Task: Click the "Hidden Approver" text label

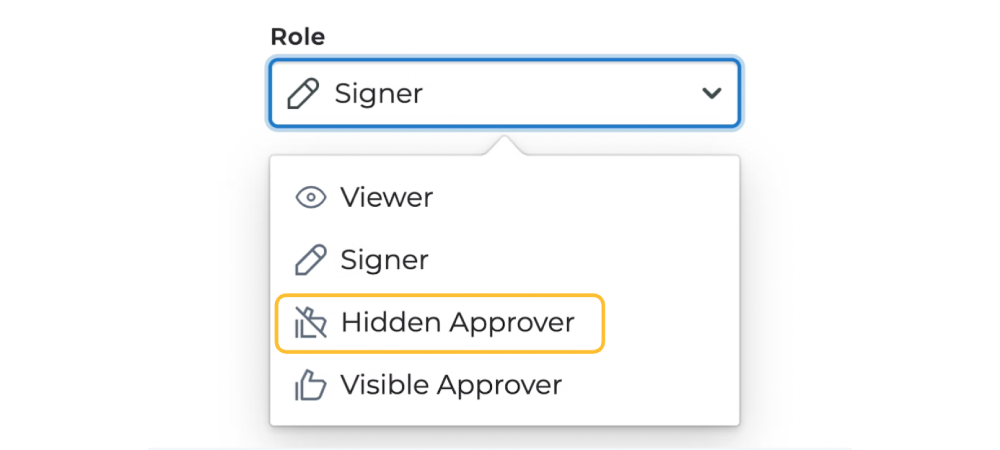Action: tap(457, 323)
